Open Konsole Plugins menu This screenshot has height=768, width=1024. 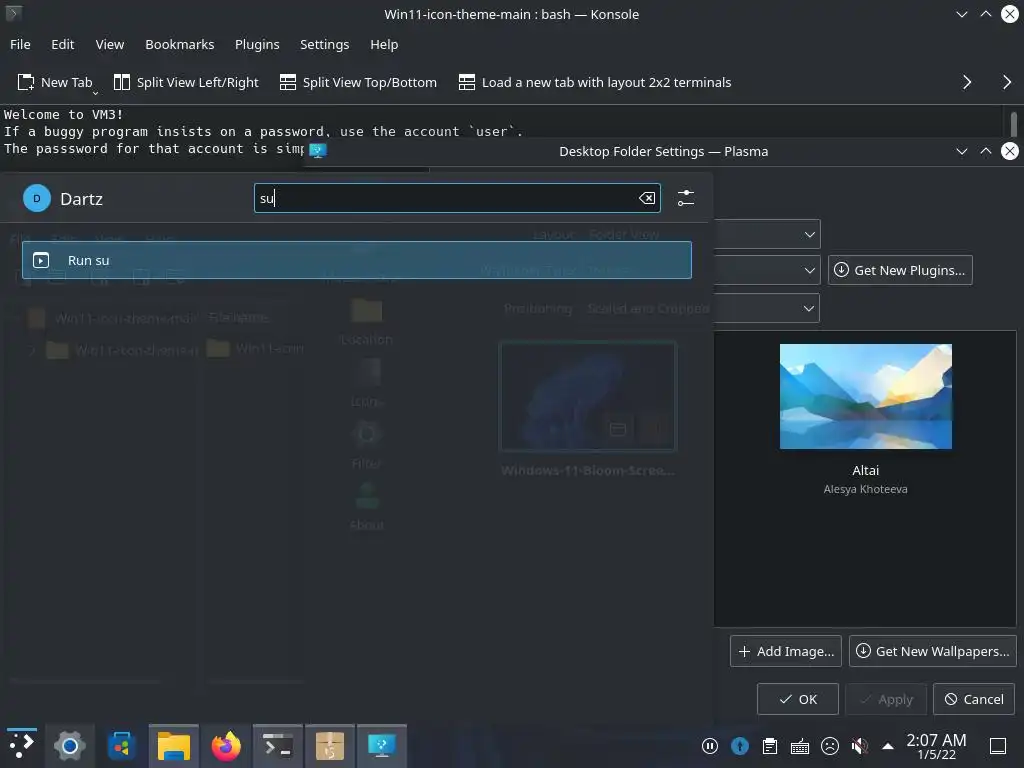(x=257, y=44)
